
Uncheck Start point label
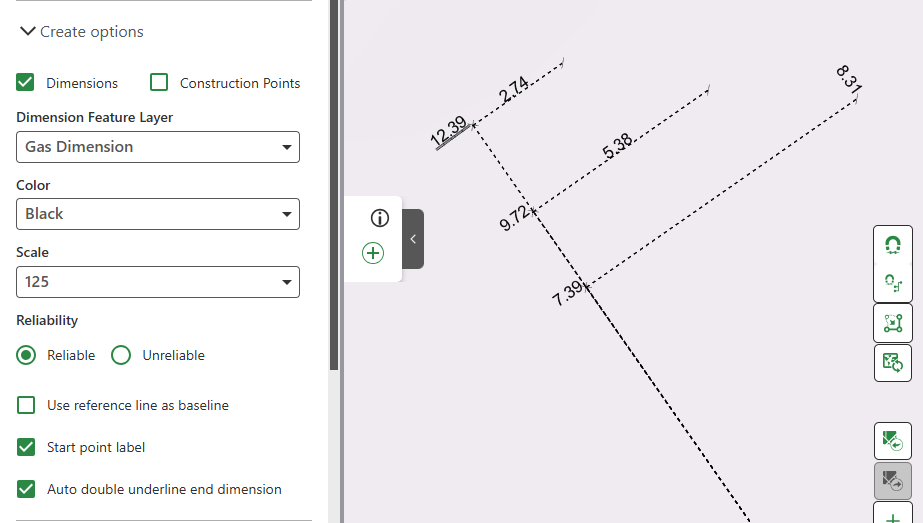pyautogui.click(x=26, y=447)
